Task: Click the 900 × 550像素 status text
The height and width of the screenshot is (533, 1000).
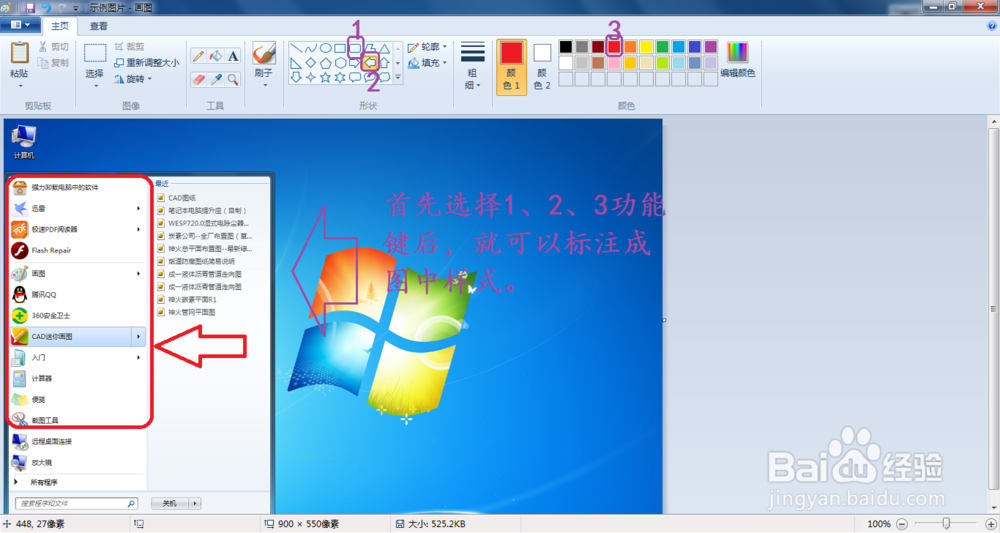Action: (309, 524)
